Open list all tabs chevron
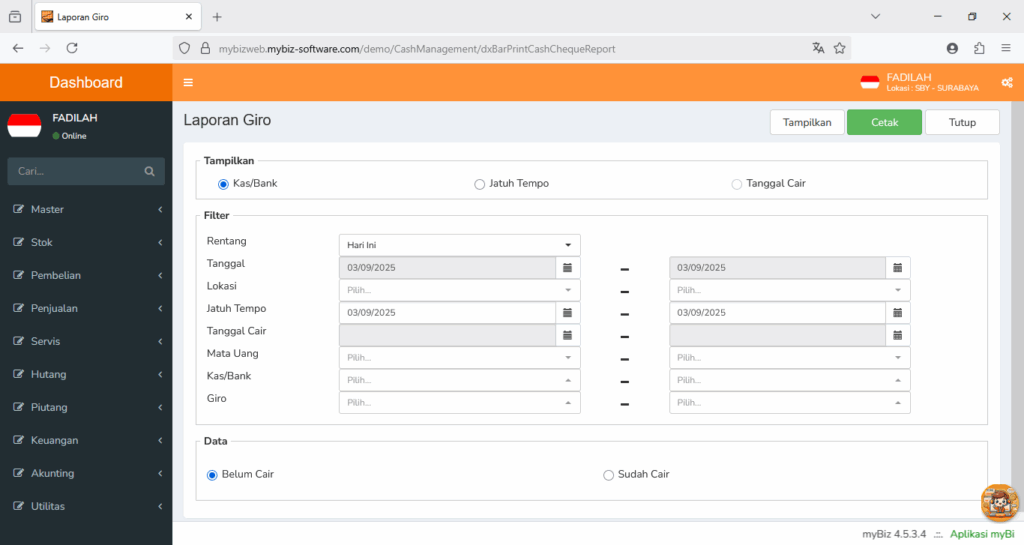Screen dimensions: 1024x545 [x=875, y=17]
